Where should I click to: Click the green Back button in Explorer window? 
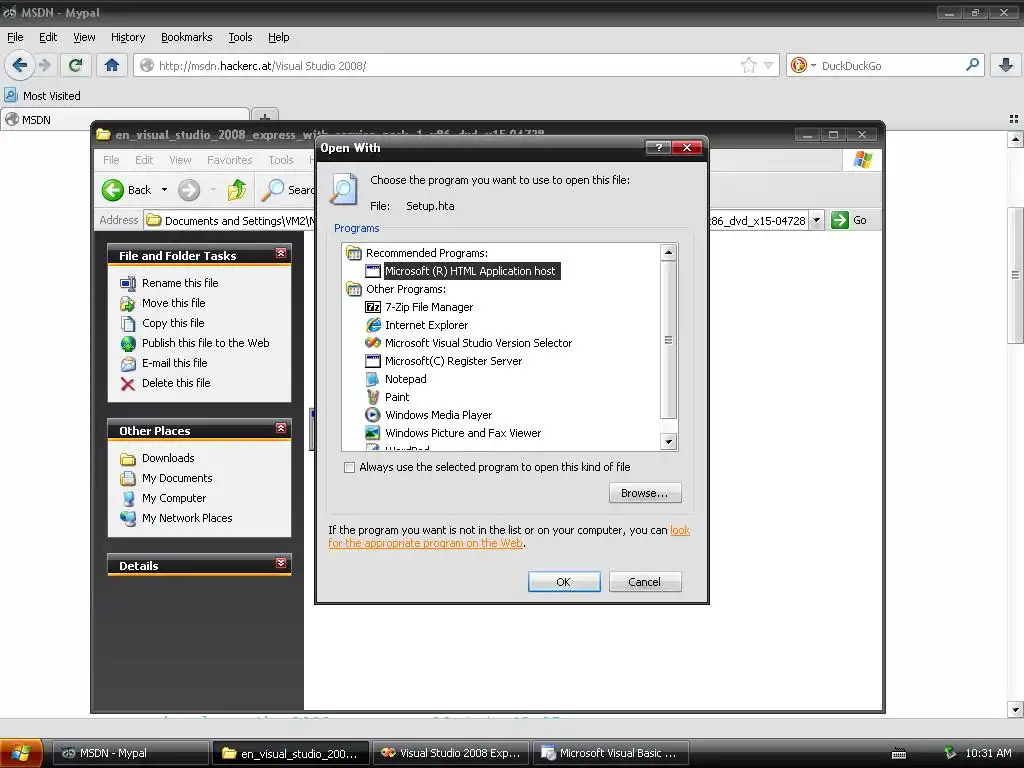tap(127, 190)
